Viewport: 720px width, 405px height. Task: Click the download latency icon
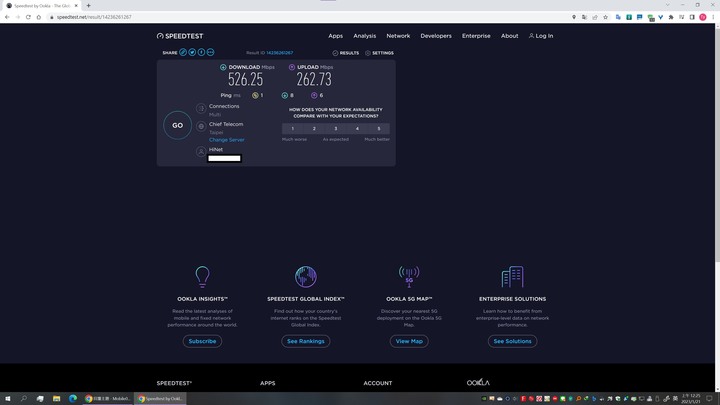tap(285, 96)
